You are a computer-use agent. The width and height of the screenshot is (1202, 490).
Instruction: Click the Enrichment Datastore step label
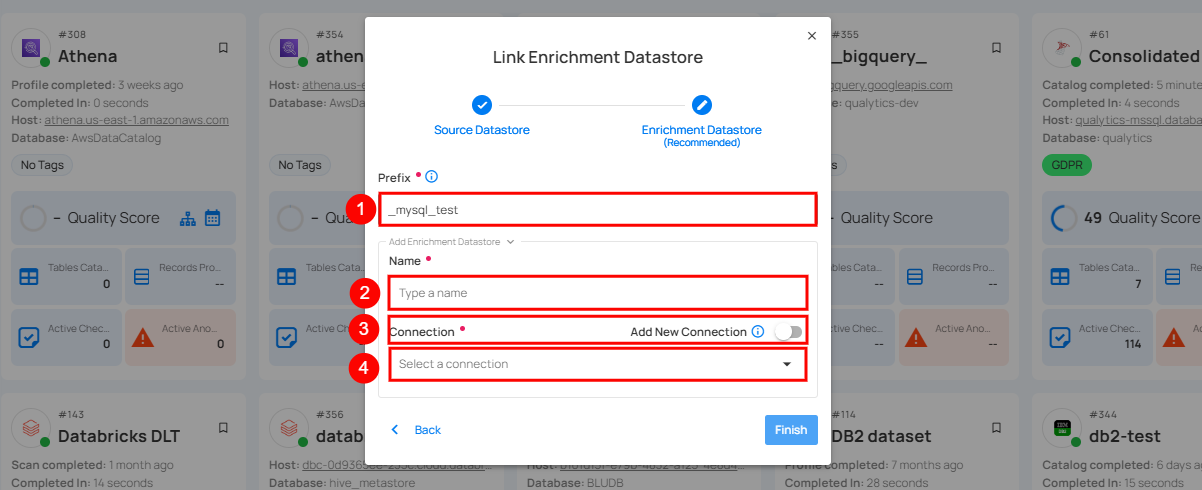[702, 130]
